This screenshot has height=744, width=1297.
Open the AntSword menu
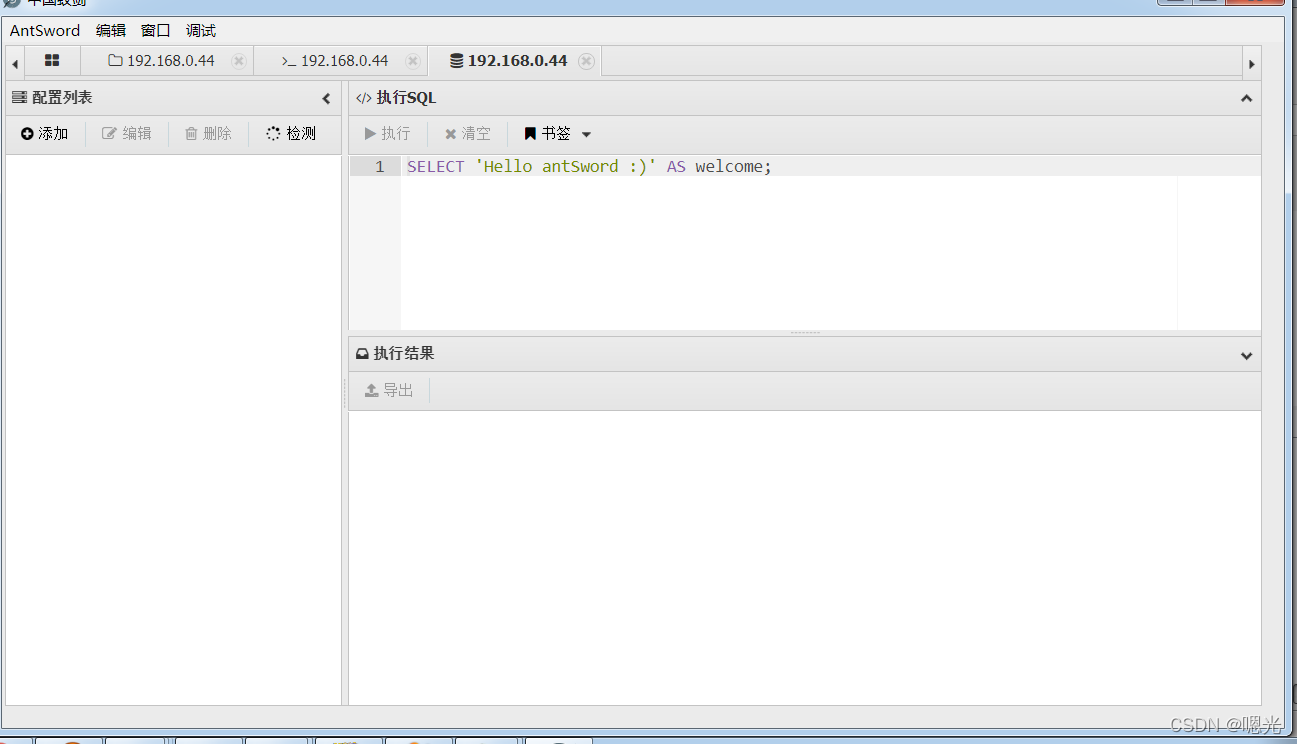coord(45,31)
